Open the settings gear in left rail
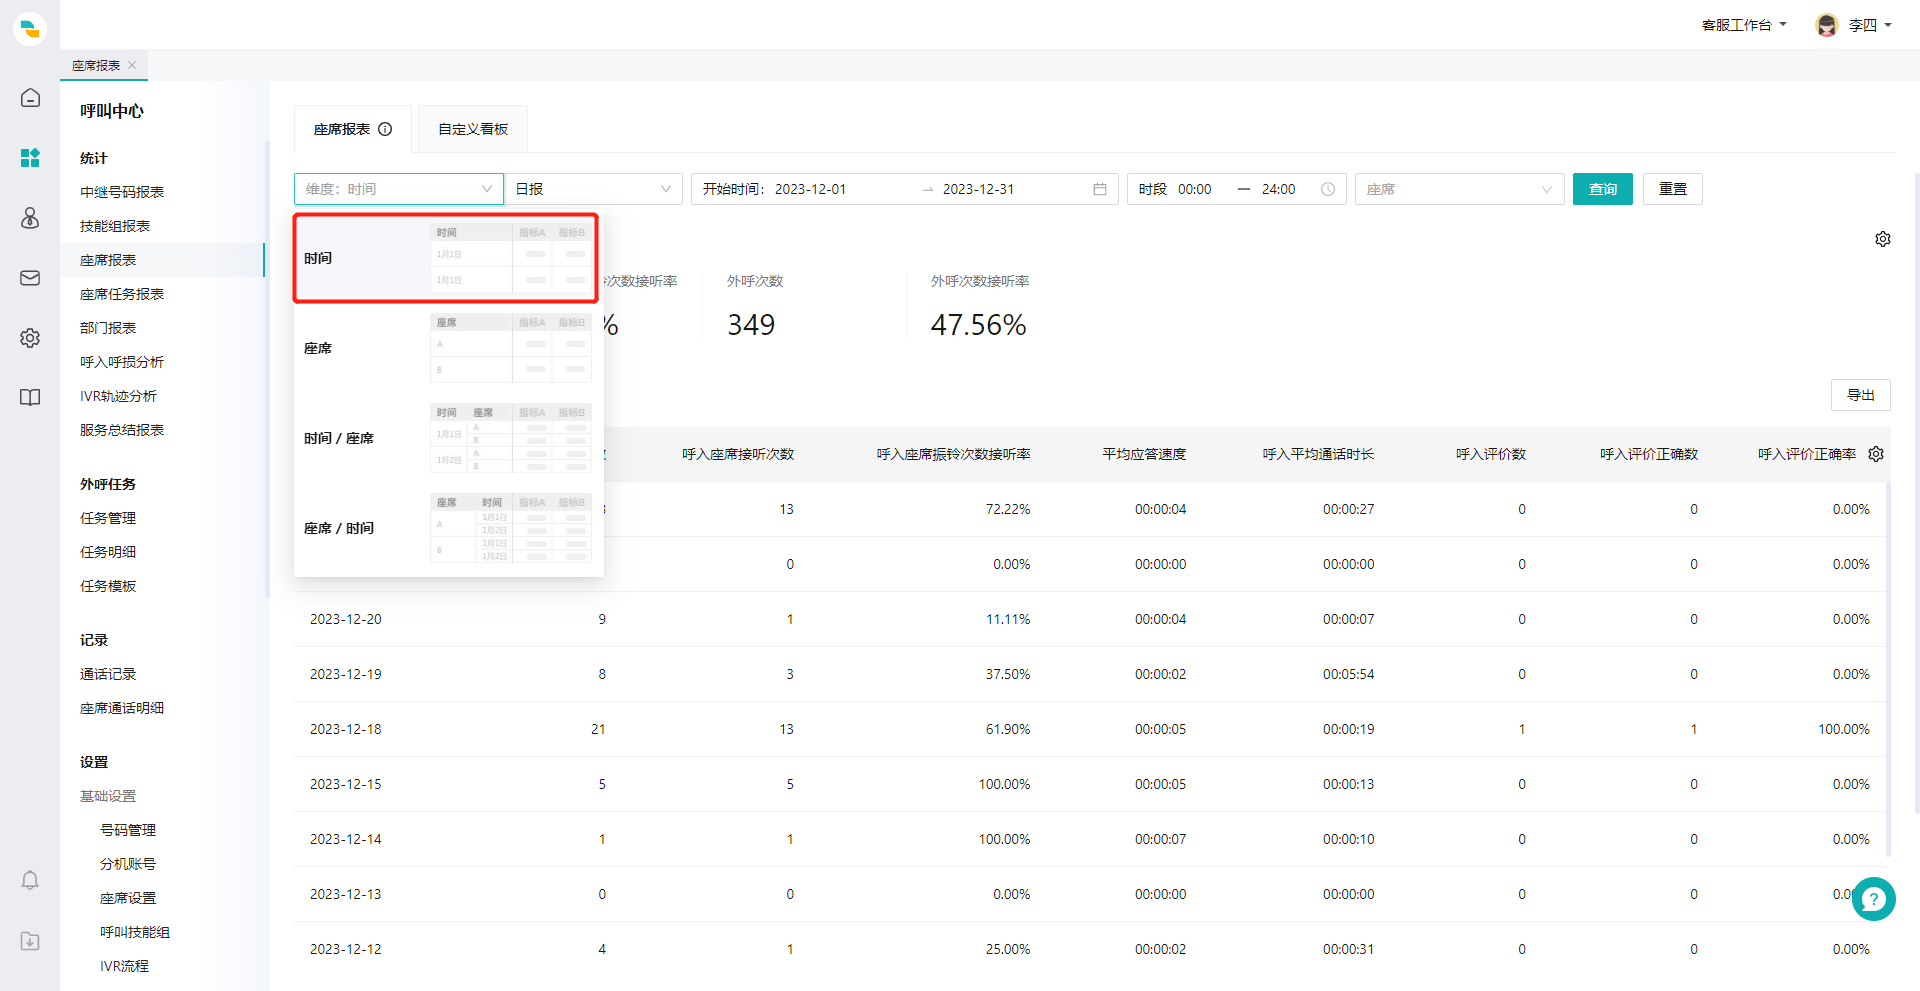 [30, 337]
